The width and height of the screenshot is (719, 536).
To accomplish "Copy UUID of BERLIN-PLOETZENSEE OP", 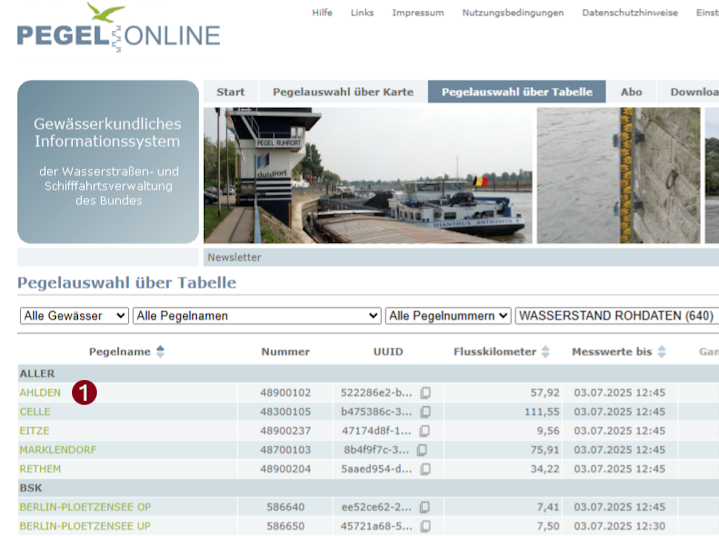I will point(425,507).
